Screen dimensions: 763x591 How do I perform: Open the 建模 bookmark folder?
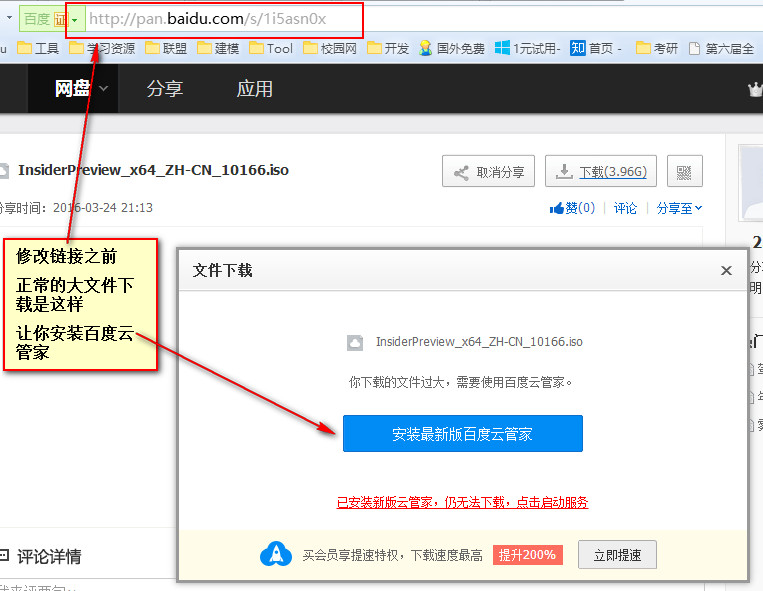[x=218, y=48]
